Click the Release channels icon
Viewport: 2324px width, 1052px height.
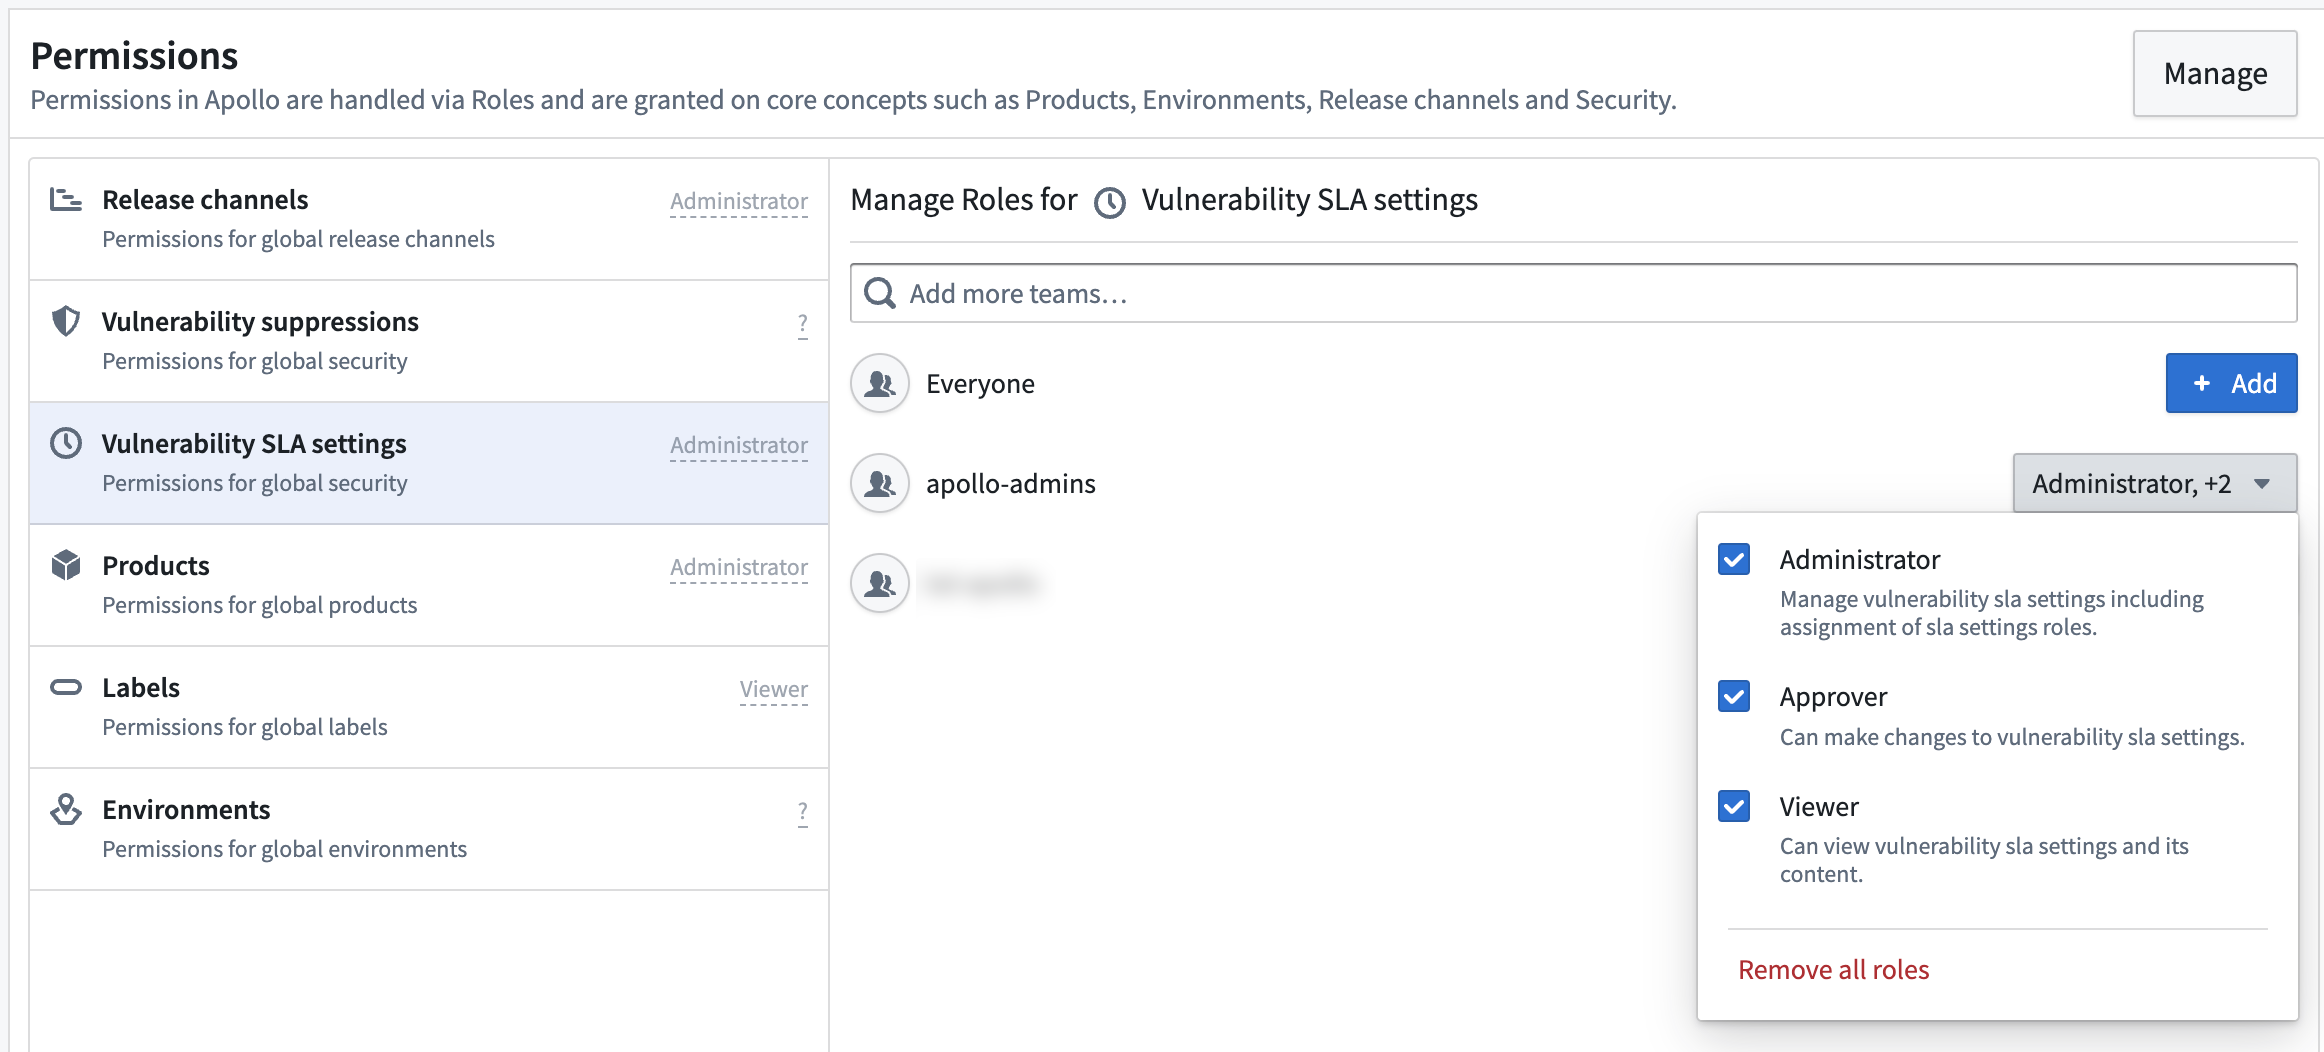[x=66, y=199]
